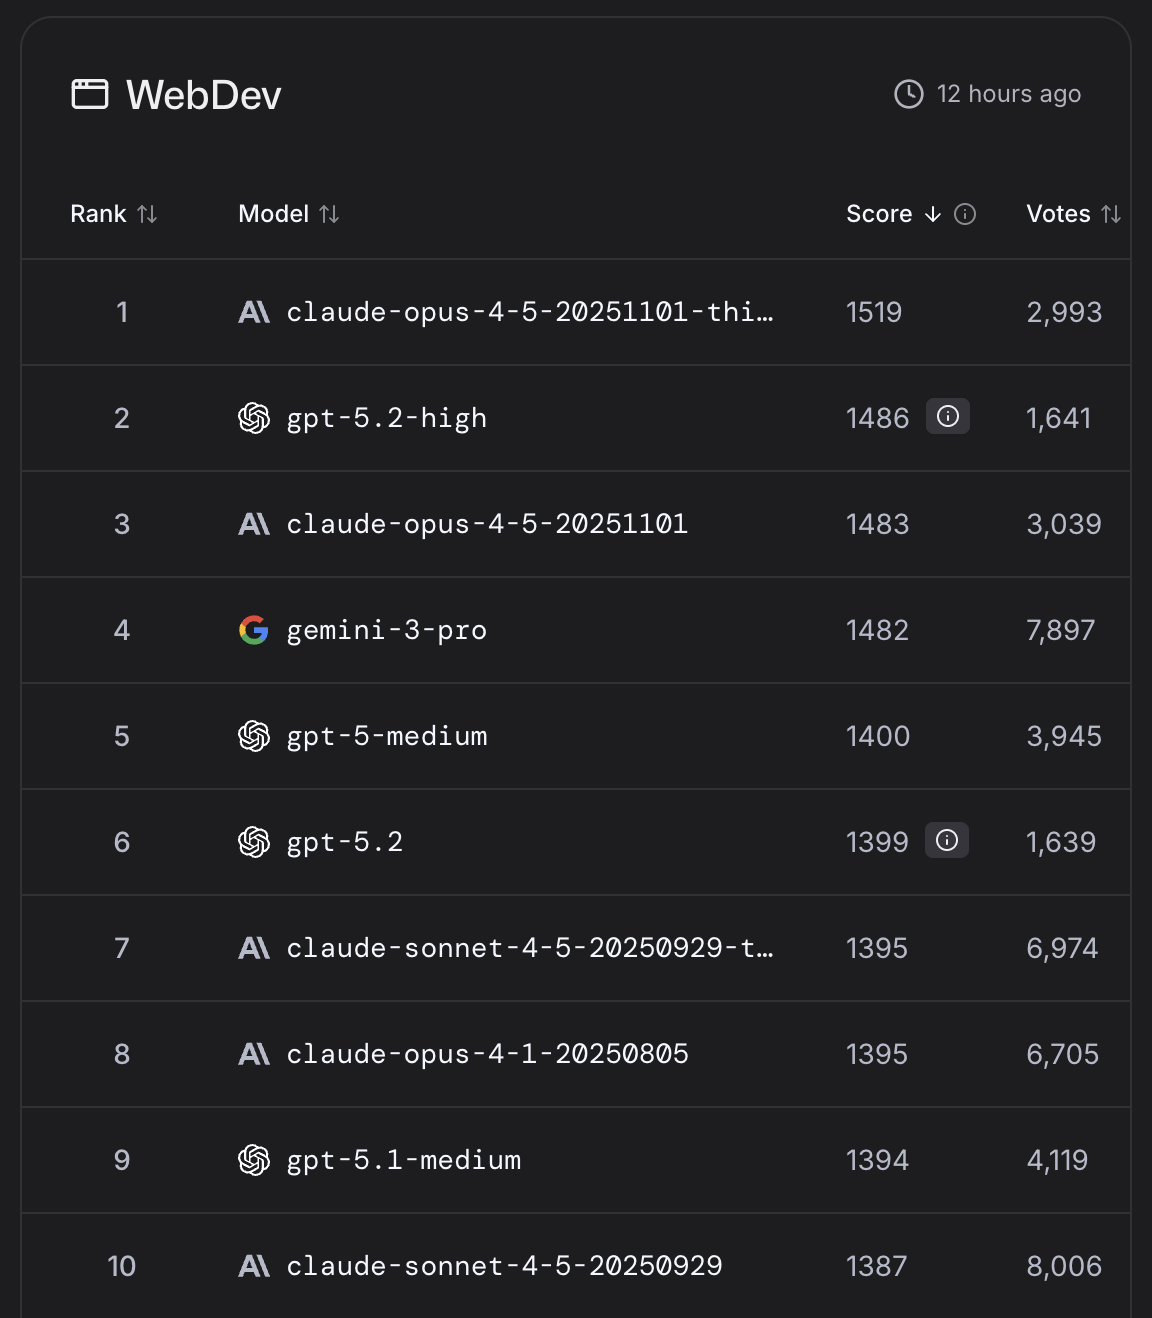Sort by Model column arrows
1152x1318 pixels.
tap(329, 214)
